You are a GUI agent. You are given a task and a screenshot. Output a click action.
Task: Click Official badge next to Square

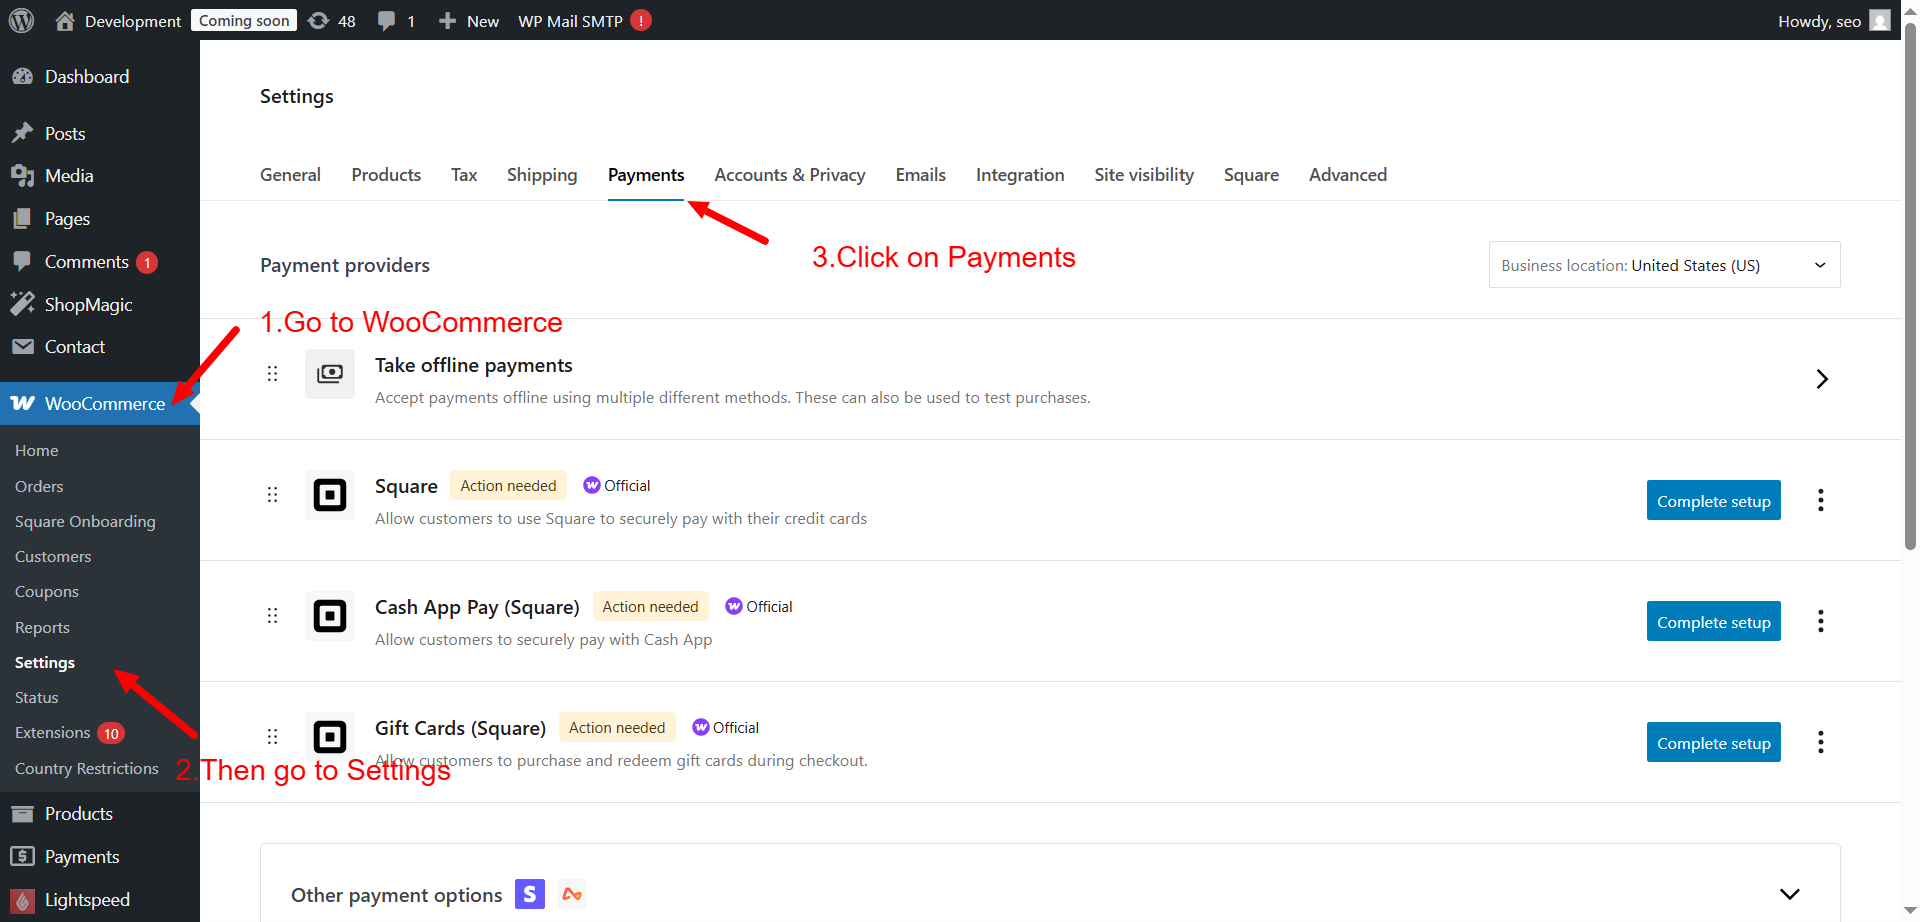pos(616,485)
